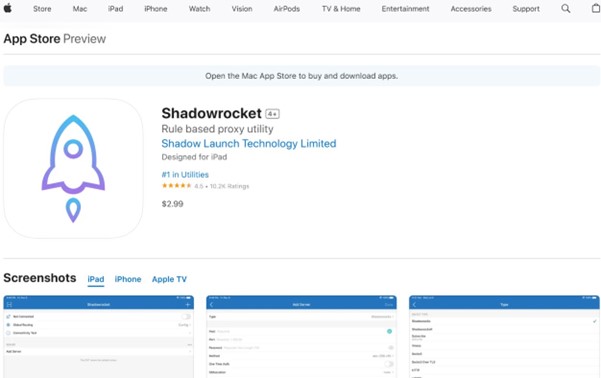Image resolution: width=601 pixels, height=378 pixels.
Task: Click the Shadowrocket rocket app icon
Action: click(x=73, y=168)
